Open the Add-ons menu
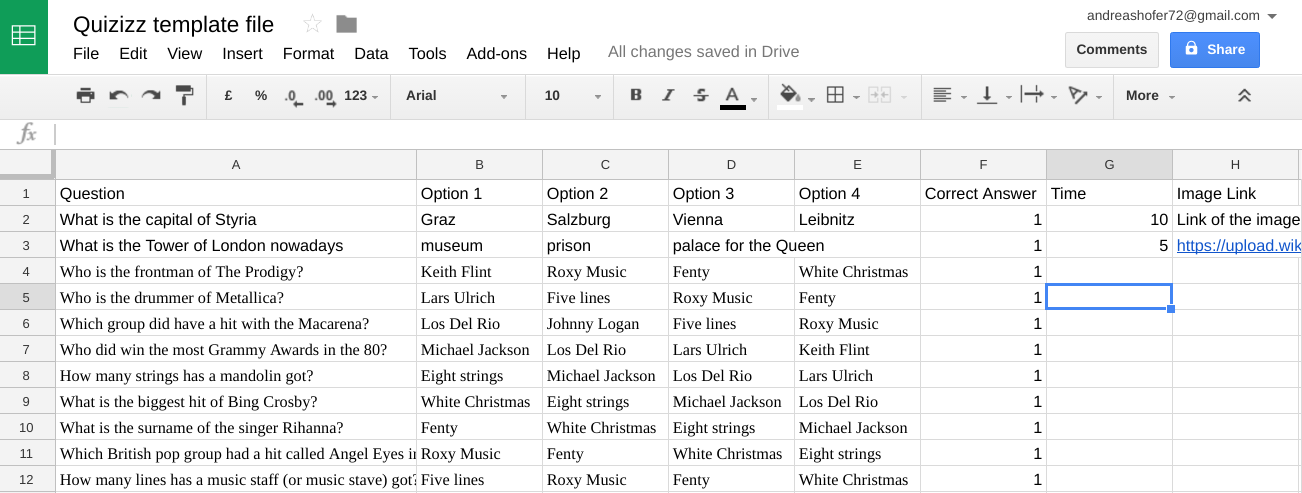Image resolution: width=1302 pixels, height=493 pixels. [x=496, y=53]
